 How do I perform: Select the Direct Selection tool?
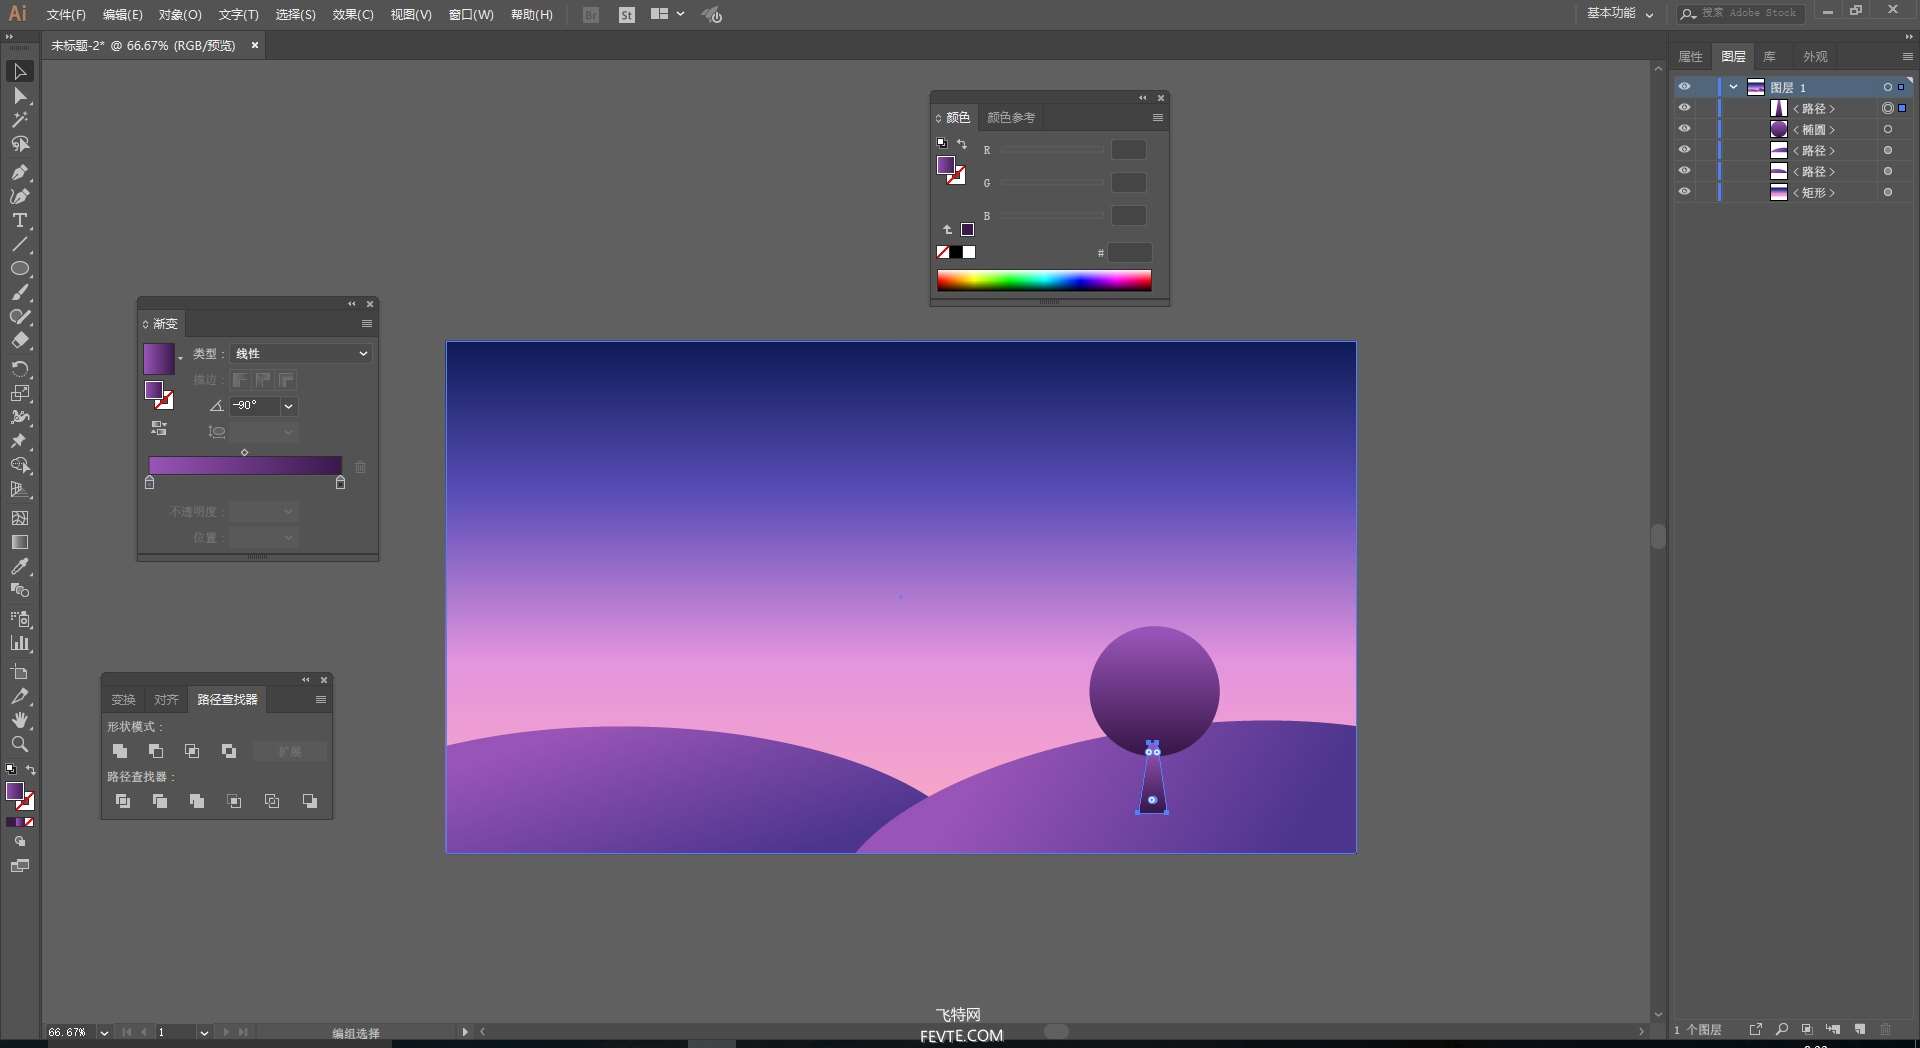tap(19, 96)
